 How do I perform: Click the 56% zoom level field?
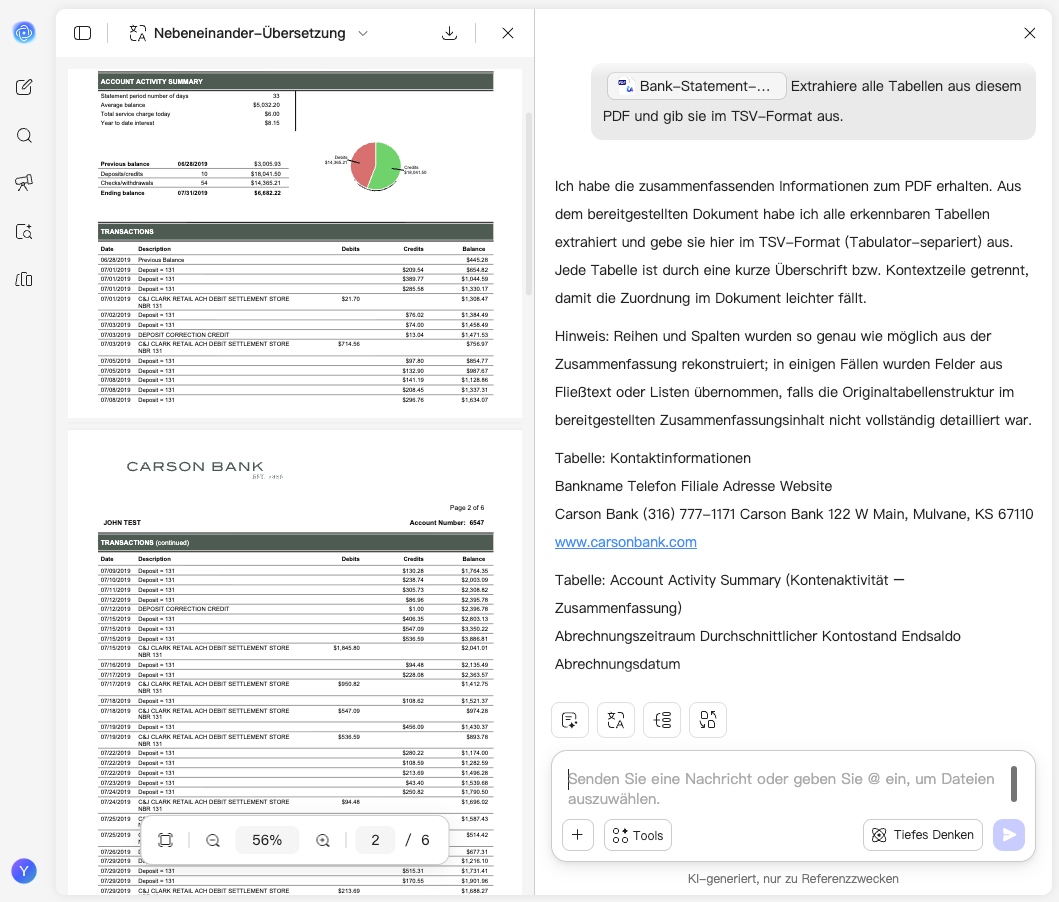click(267, 840)
